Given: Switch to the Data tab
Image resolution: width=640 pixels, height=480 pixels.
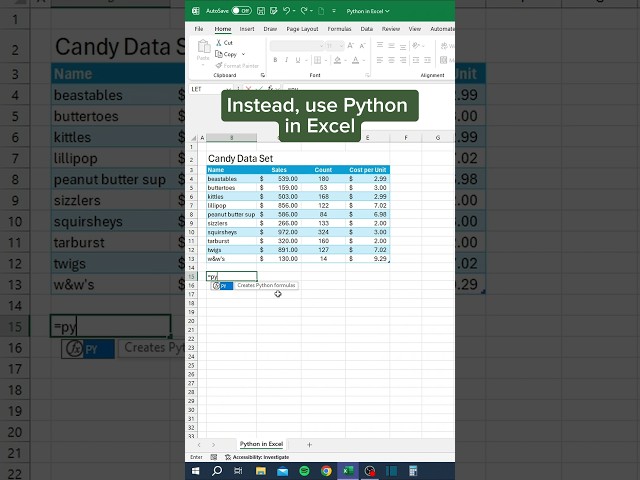Looking at the screenshot, I should point(367,29).
